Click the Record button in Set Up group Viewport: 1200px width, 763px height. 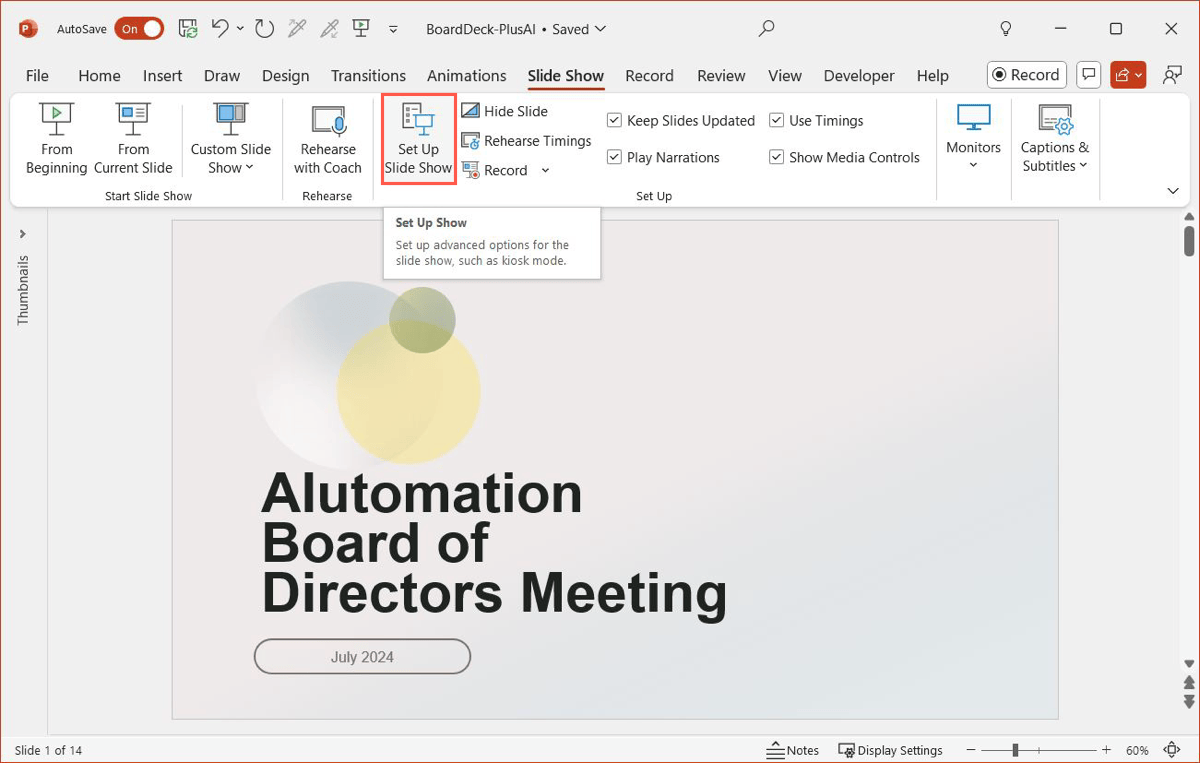pos(495,171)
